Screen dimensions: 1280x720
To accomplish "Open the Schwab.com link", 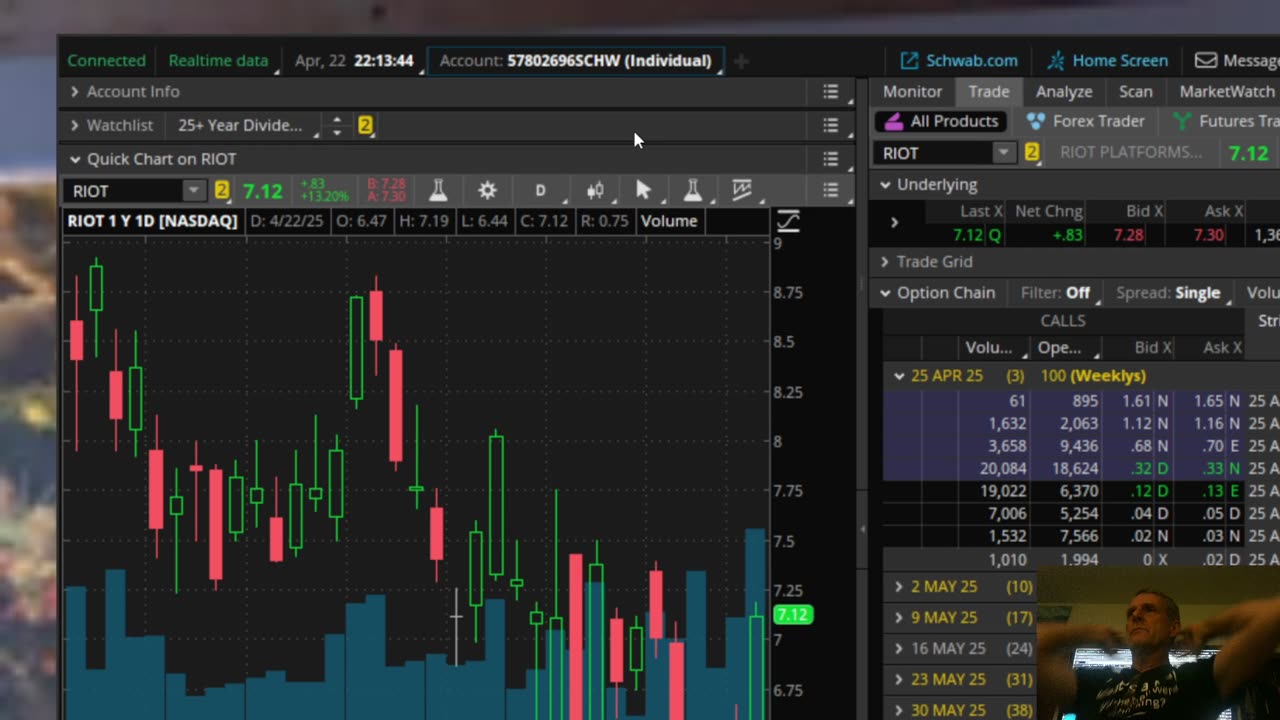I will (x=959, y=61).
